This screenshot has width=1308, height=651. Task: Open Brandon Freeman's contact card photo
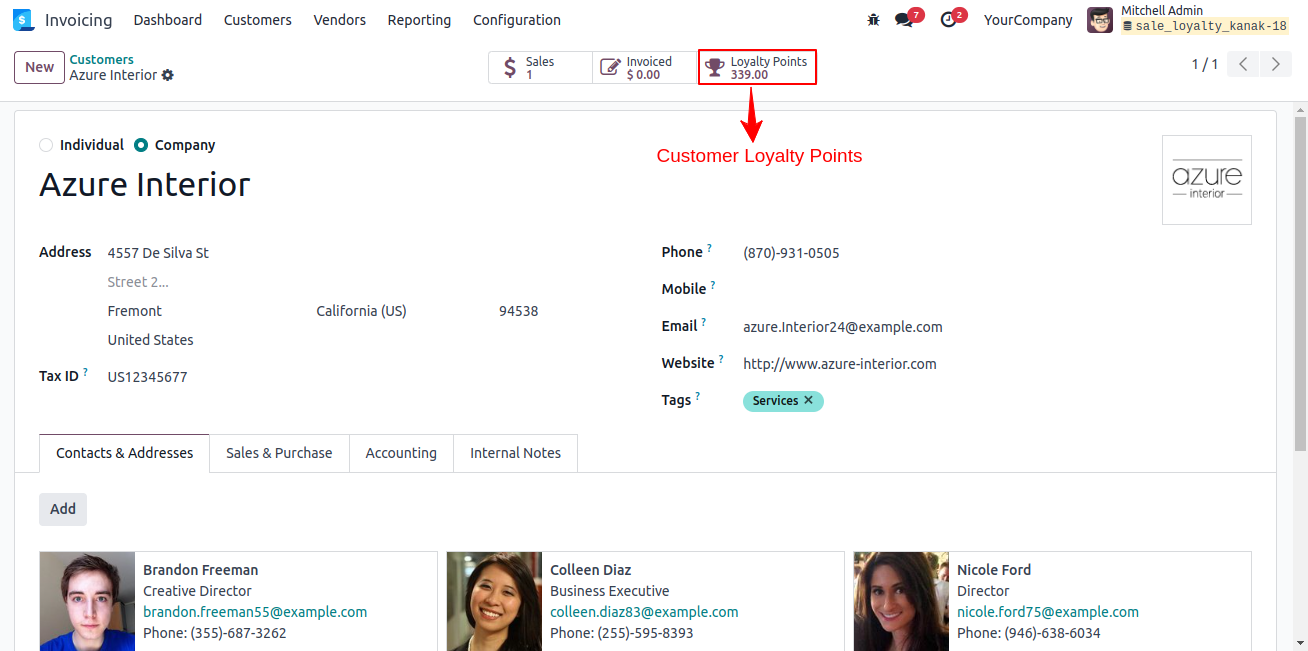pyautogui.click(x=88, y=601)
